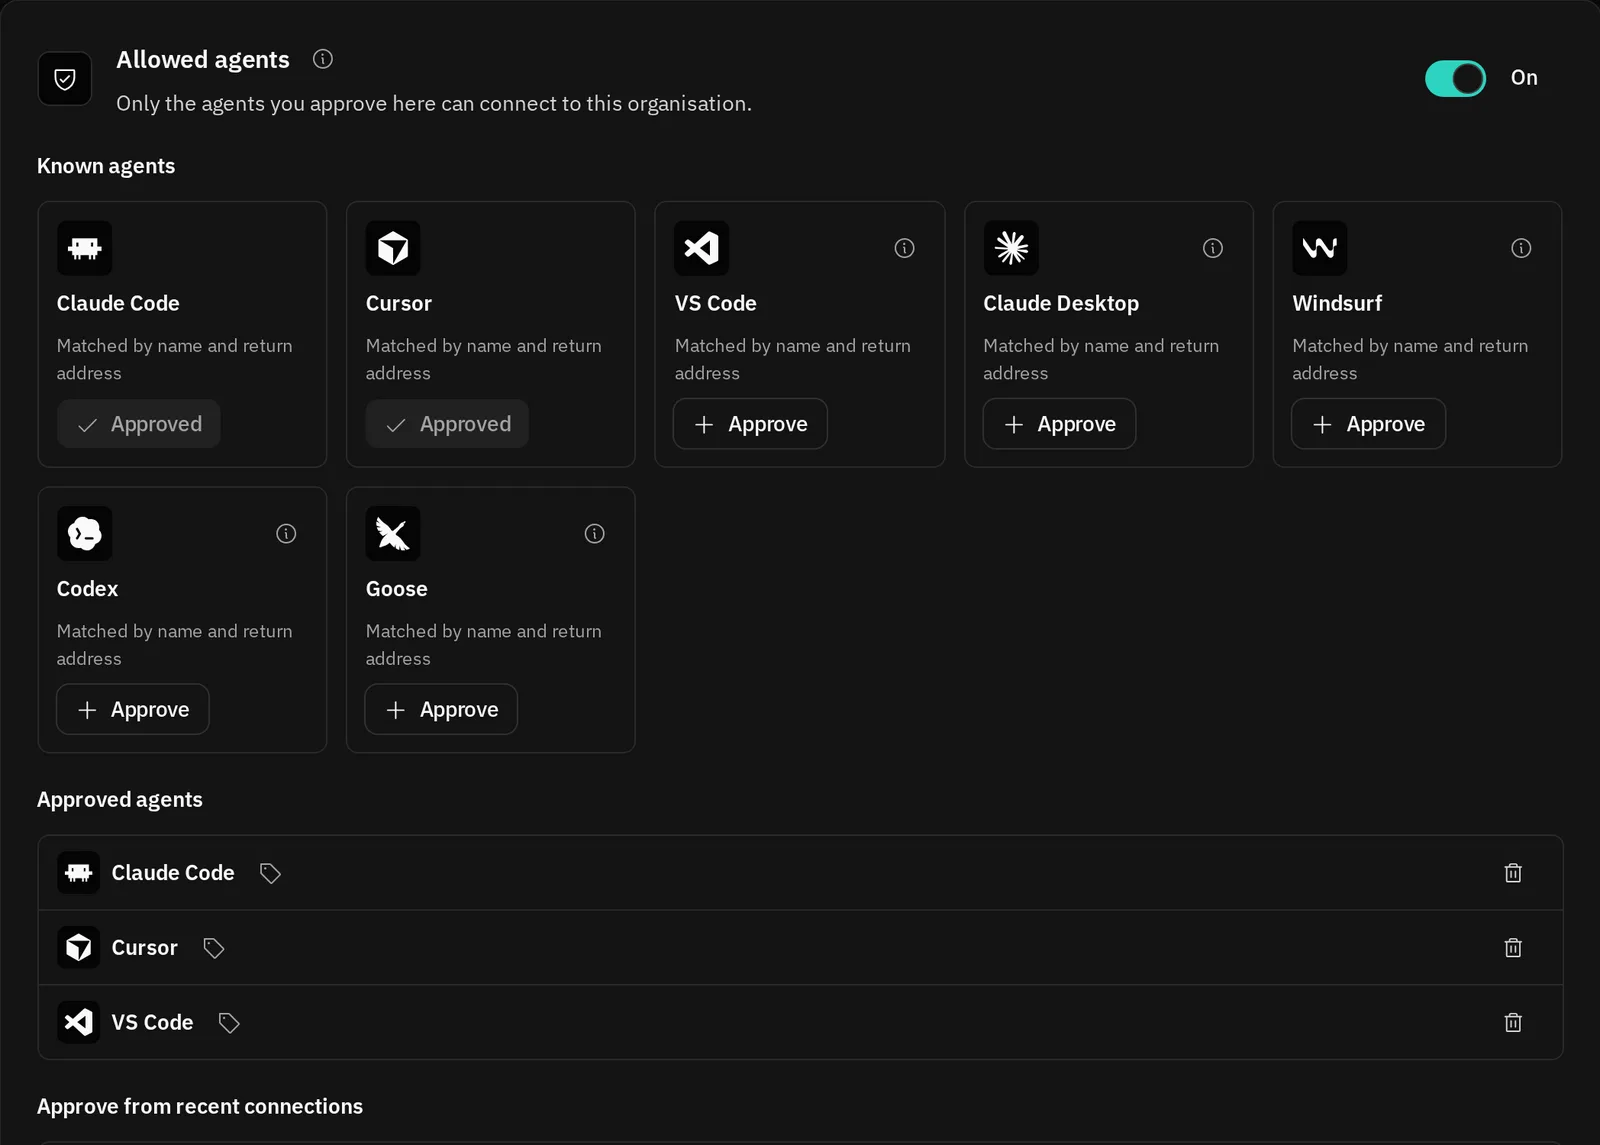Approve the Claude Desktop agent
Viewport: 1600px width, 1145px height.
(x=1059, y=424)
